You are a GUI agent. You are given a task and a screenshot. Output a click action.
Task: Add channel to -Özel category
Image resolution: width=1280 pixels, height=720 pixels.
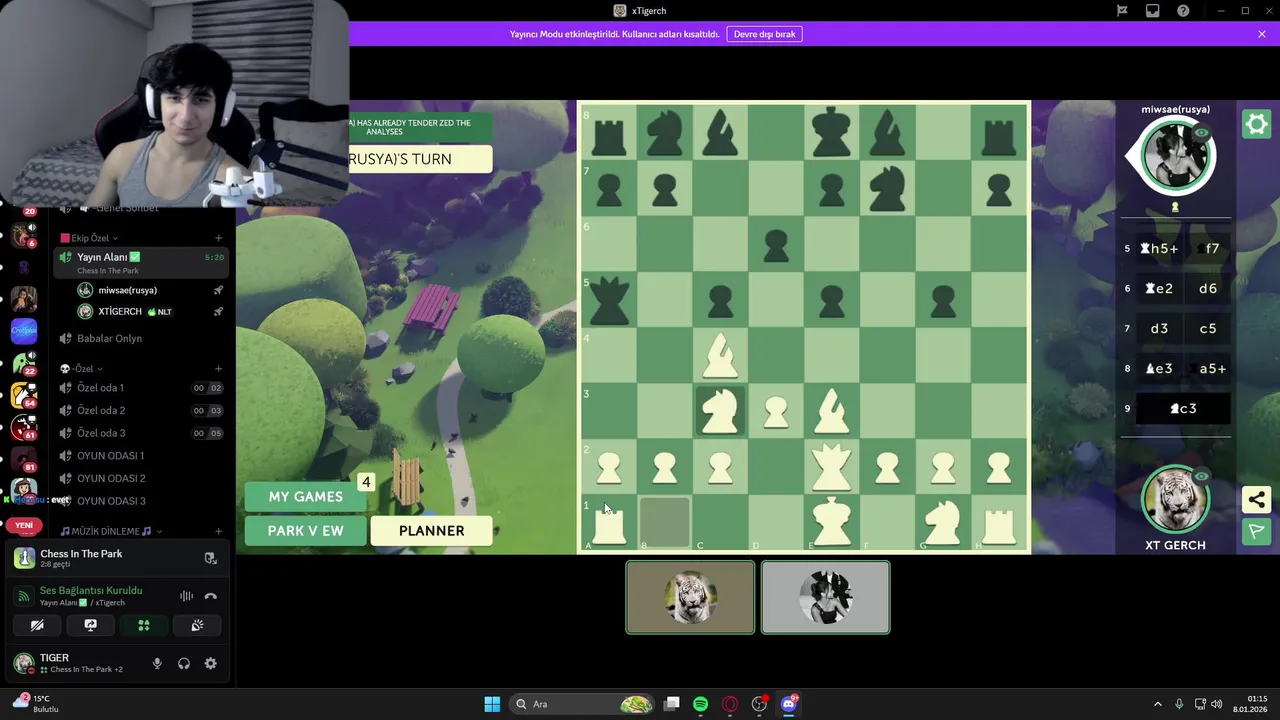[218, 369]
